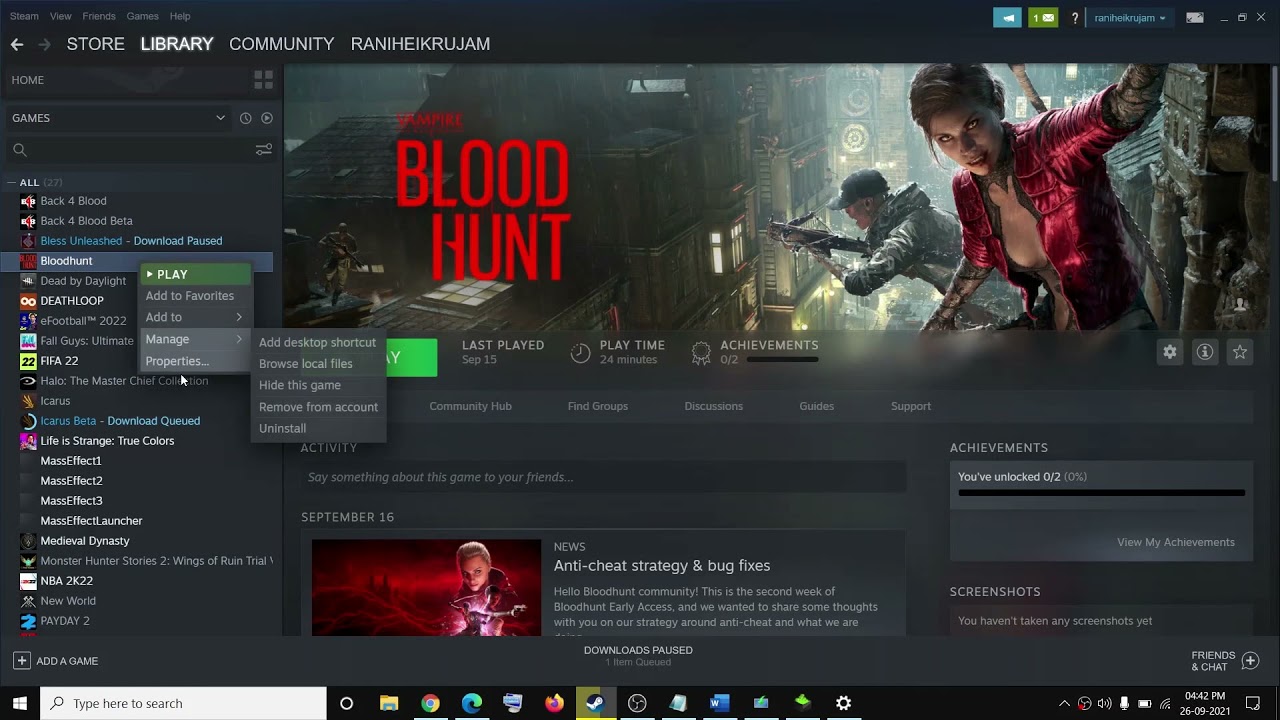
Task: Open the Support link
Action: [x=911, y=406]
